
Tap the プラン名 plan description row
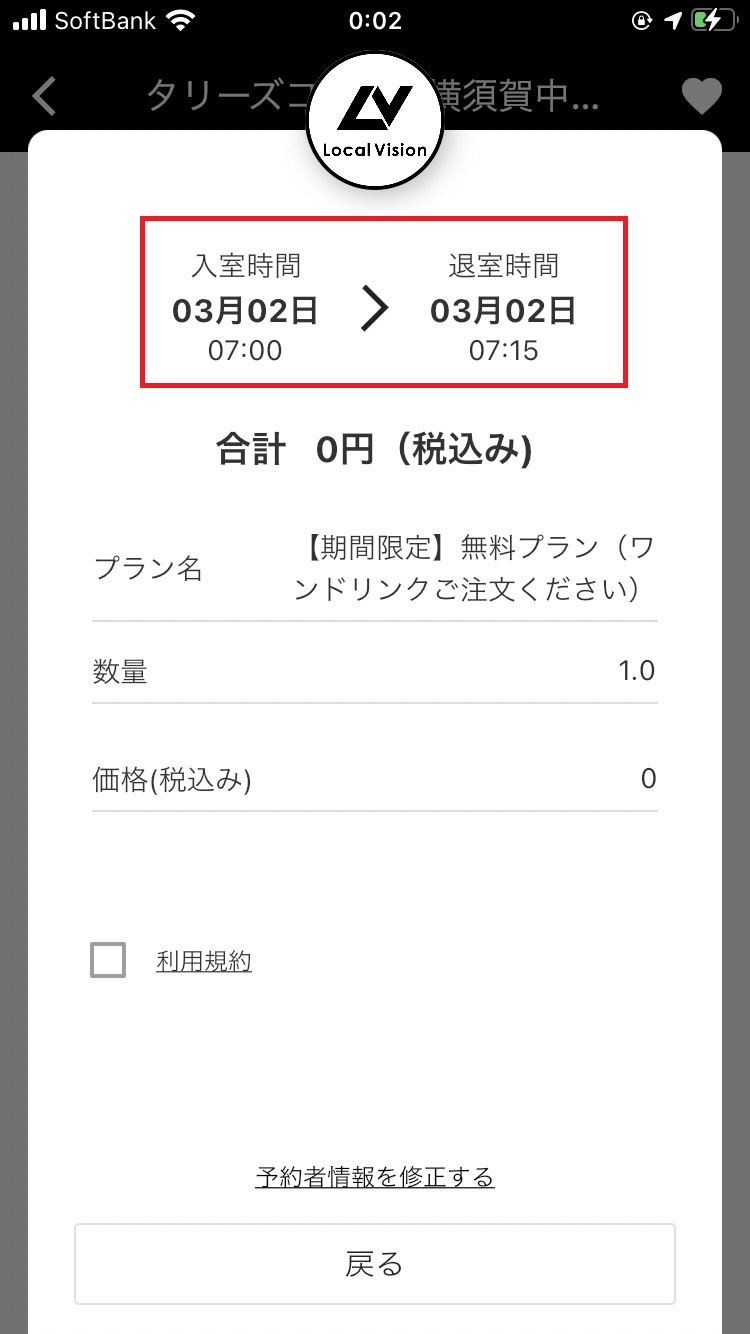click(375, 568)
